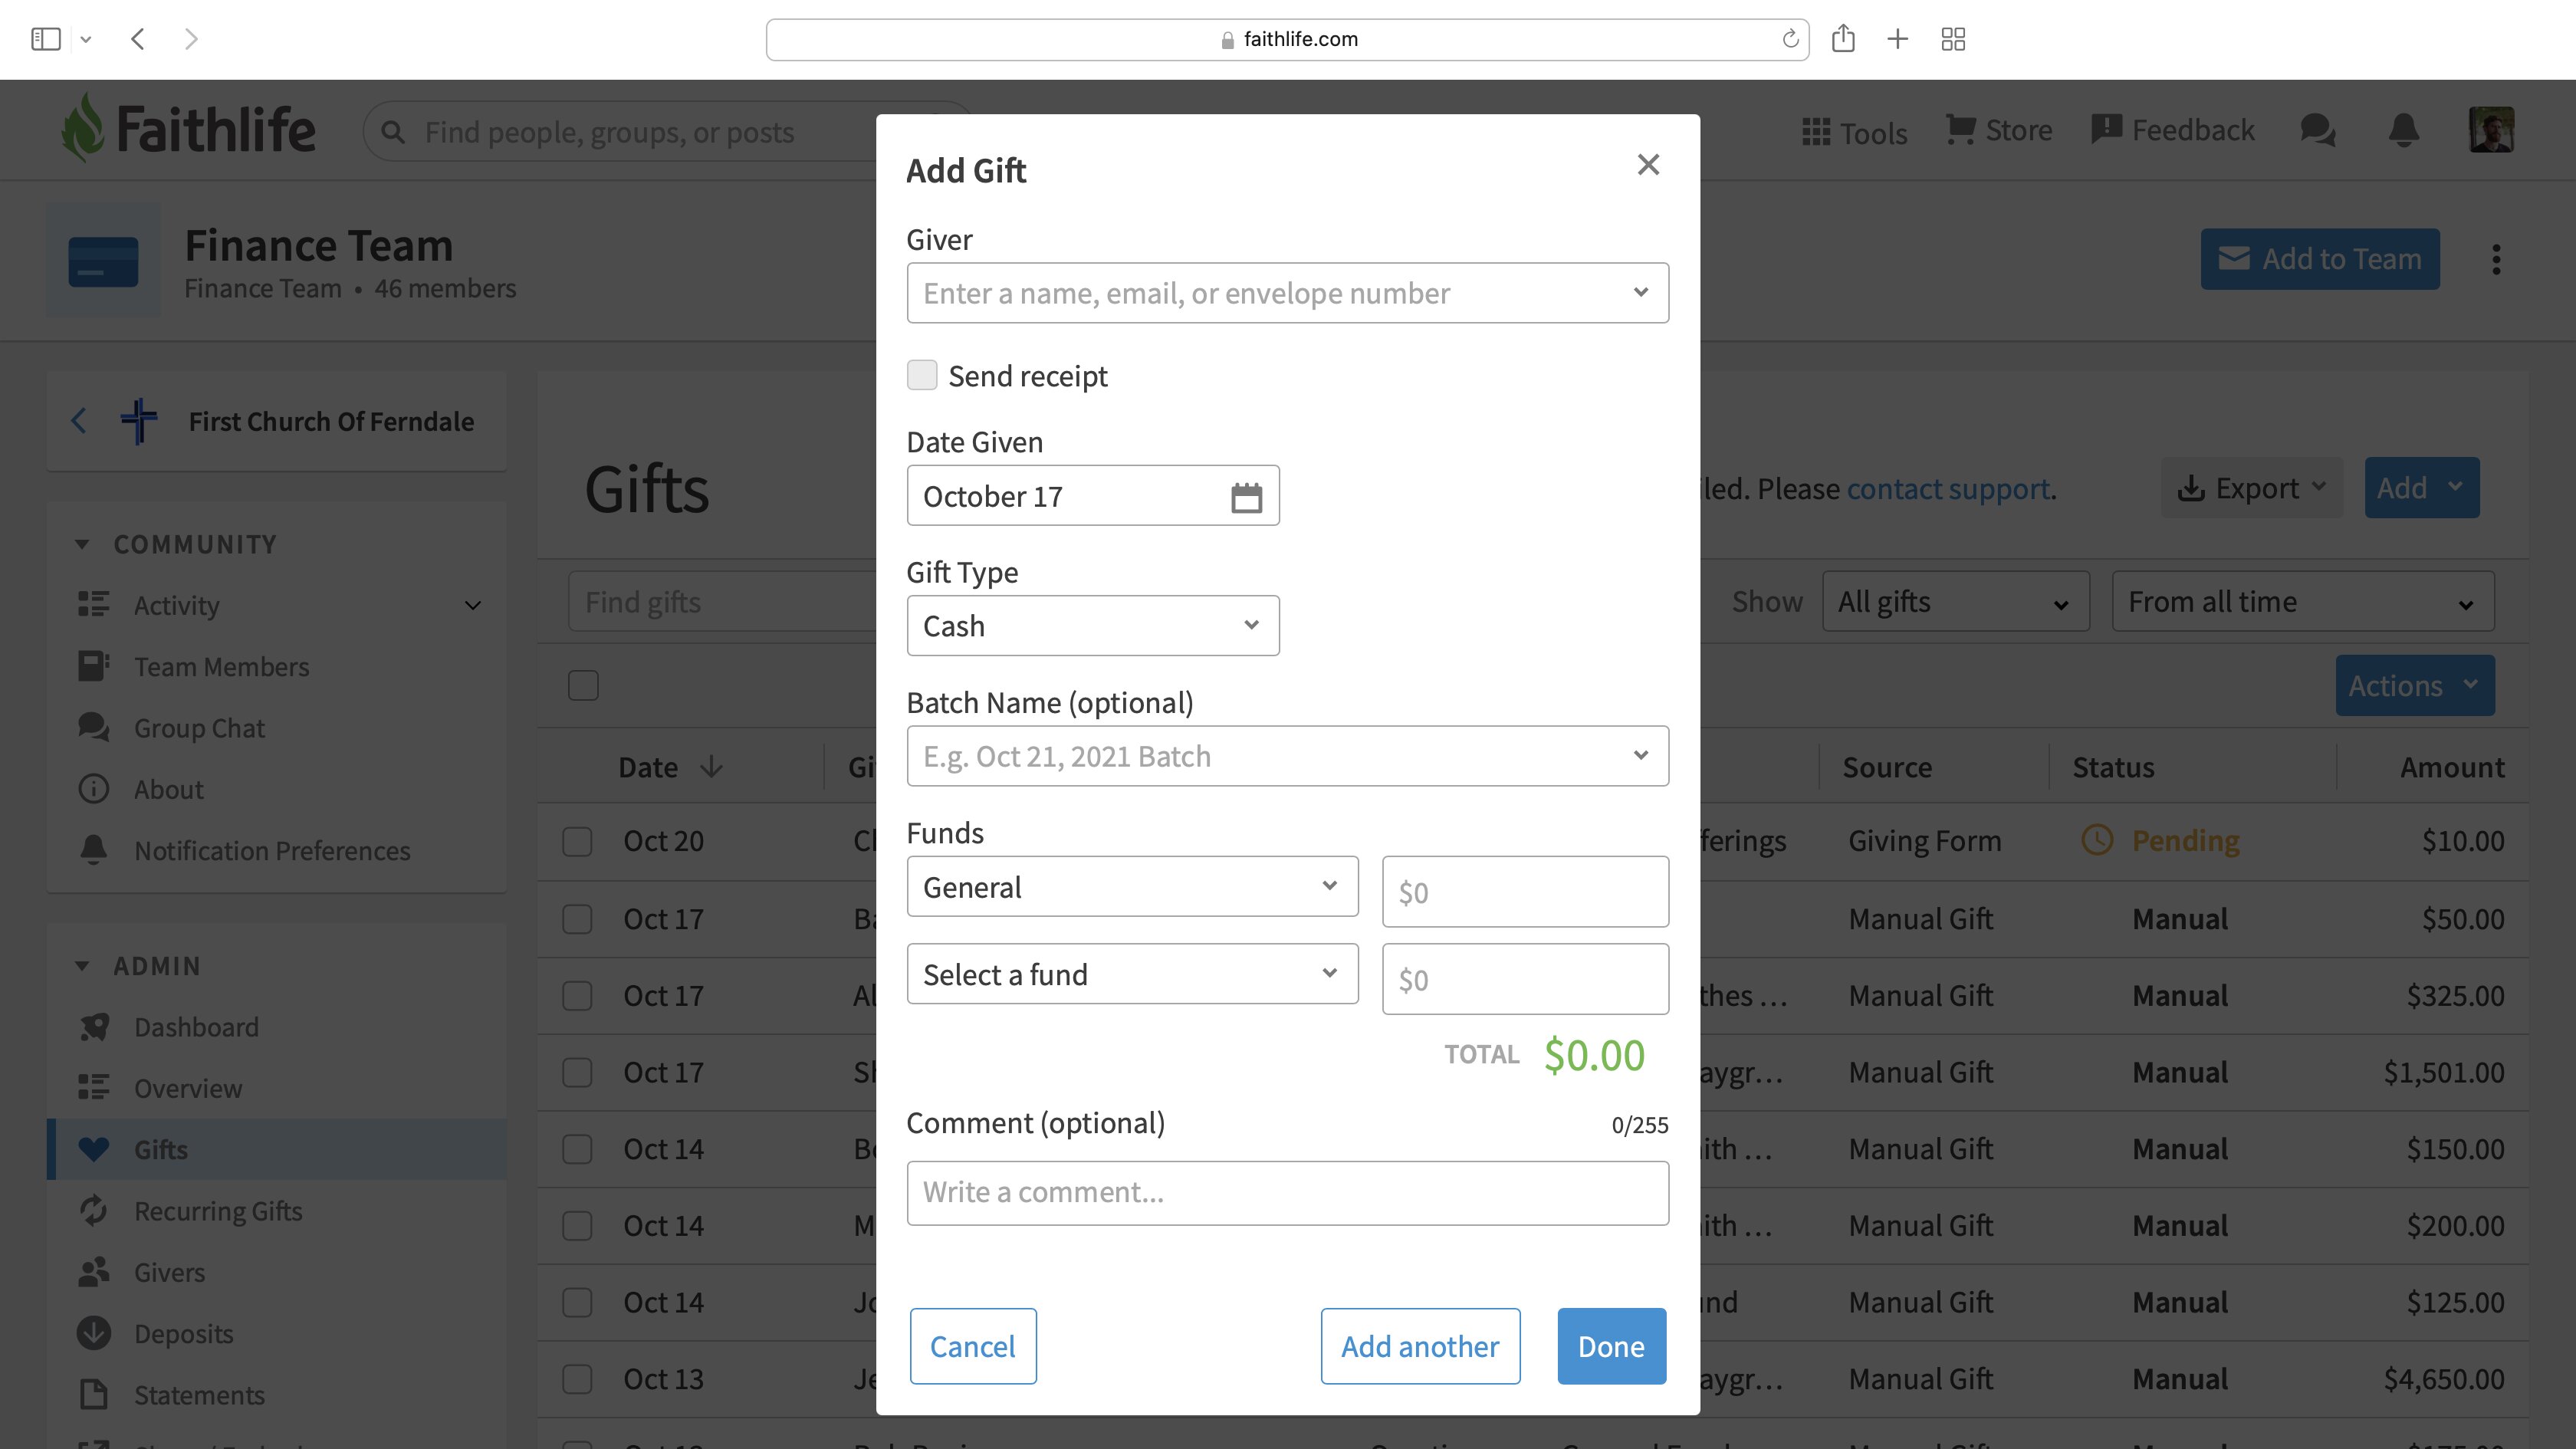Reload the page
Viewport: 2576px width, 1449px height.
pyautogui.click(x=1790, y=39)
